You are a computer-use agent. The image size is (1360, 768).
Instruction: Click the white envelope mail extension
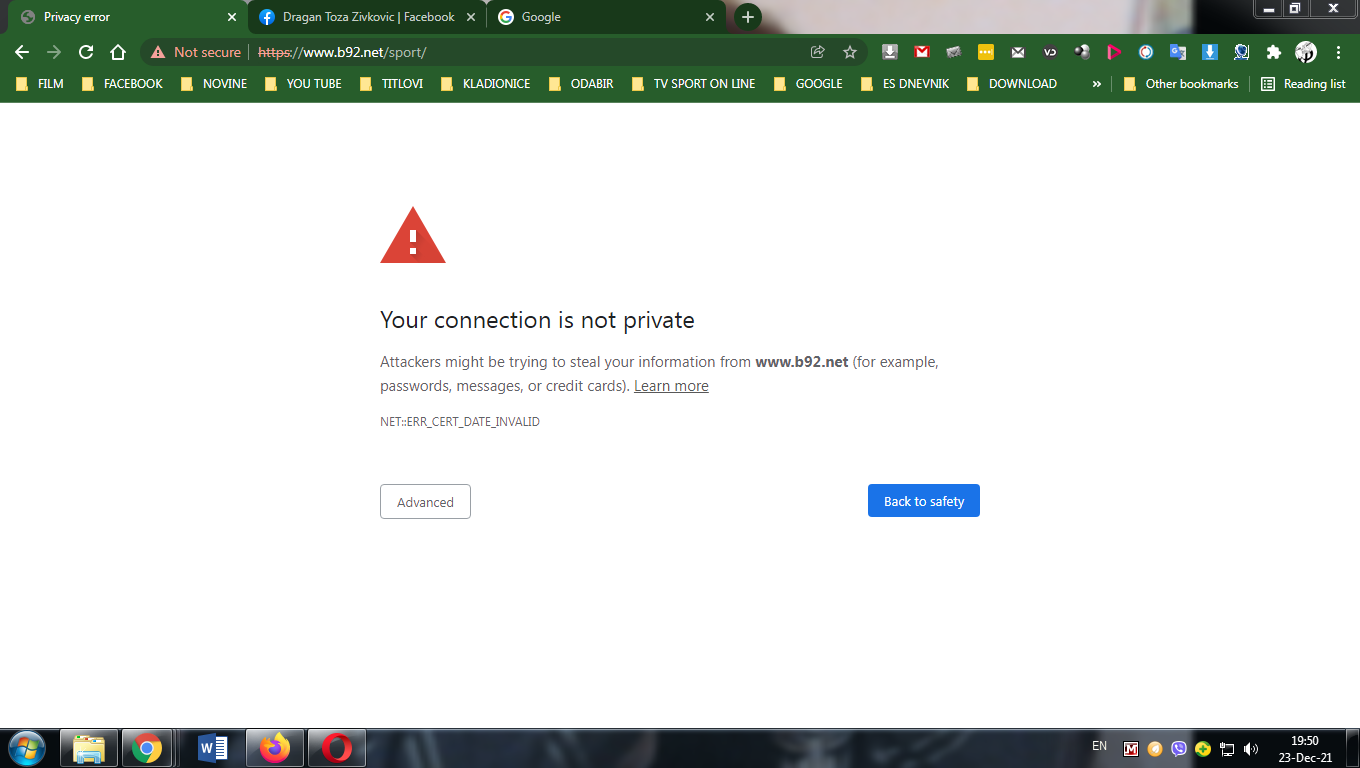click(1018, 52)
